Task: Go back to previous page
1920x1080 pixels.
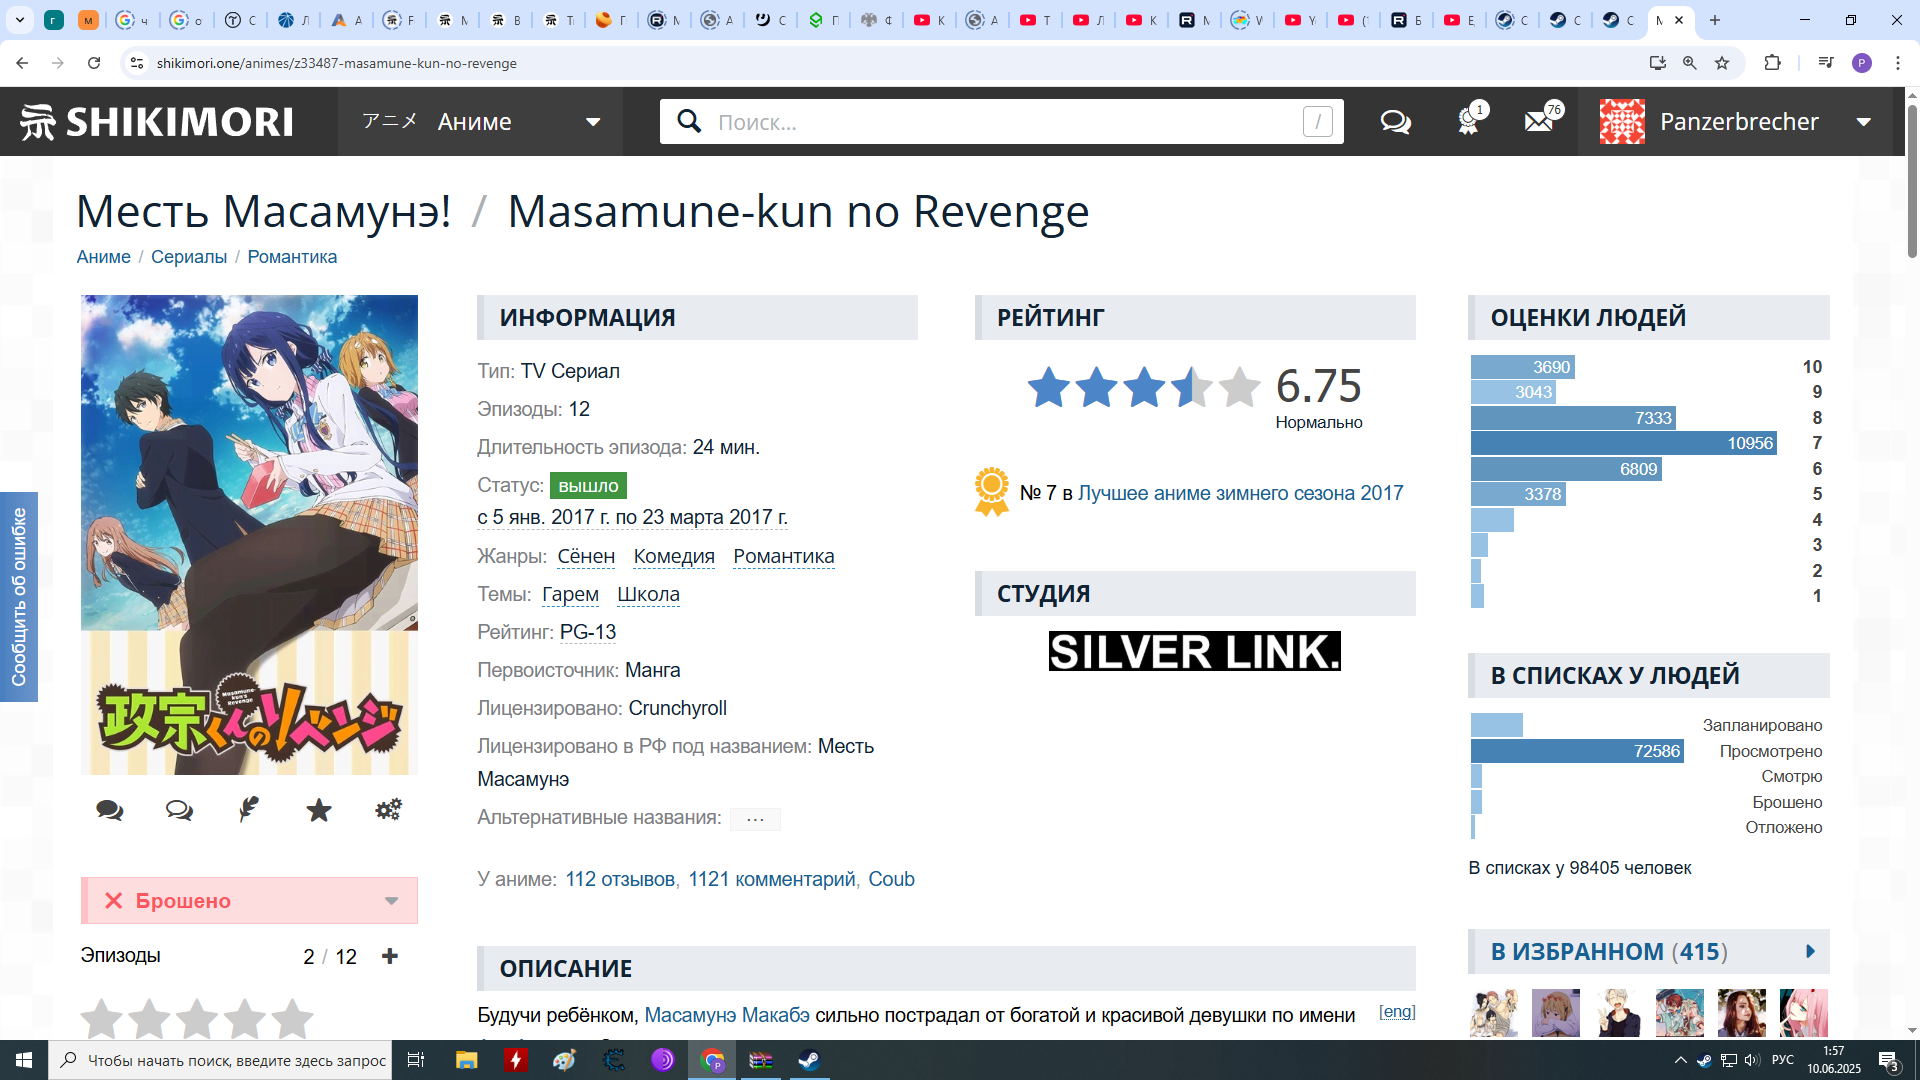Action: 22,63
